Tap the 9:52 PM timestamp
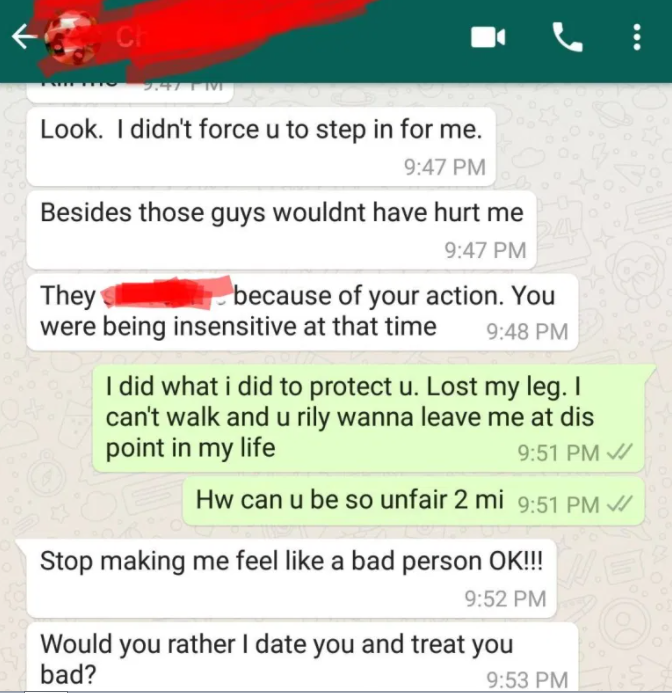 click(506, 599)
